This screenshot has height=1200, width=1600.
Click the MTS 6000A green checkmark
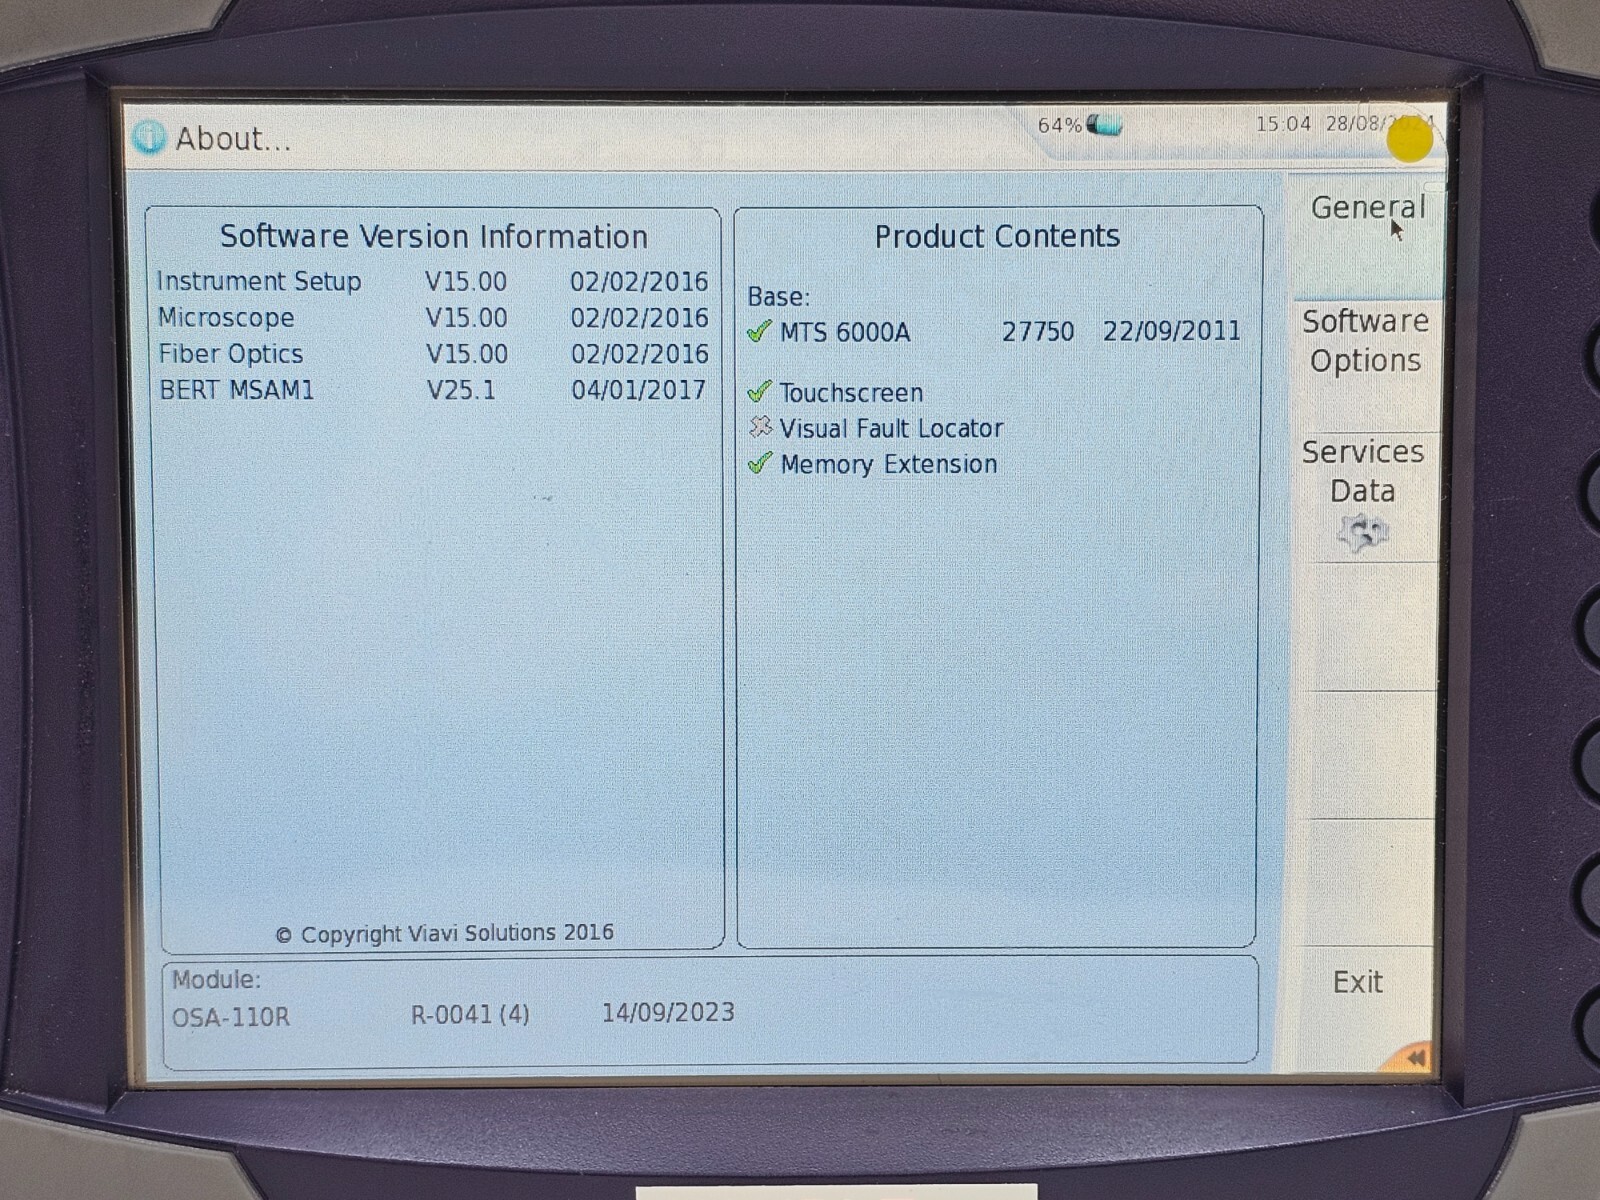click(x=759, y=331)
